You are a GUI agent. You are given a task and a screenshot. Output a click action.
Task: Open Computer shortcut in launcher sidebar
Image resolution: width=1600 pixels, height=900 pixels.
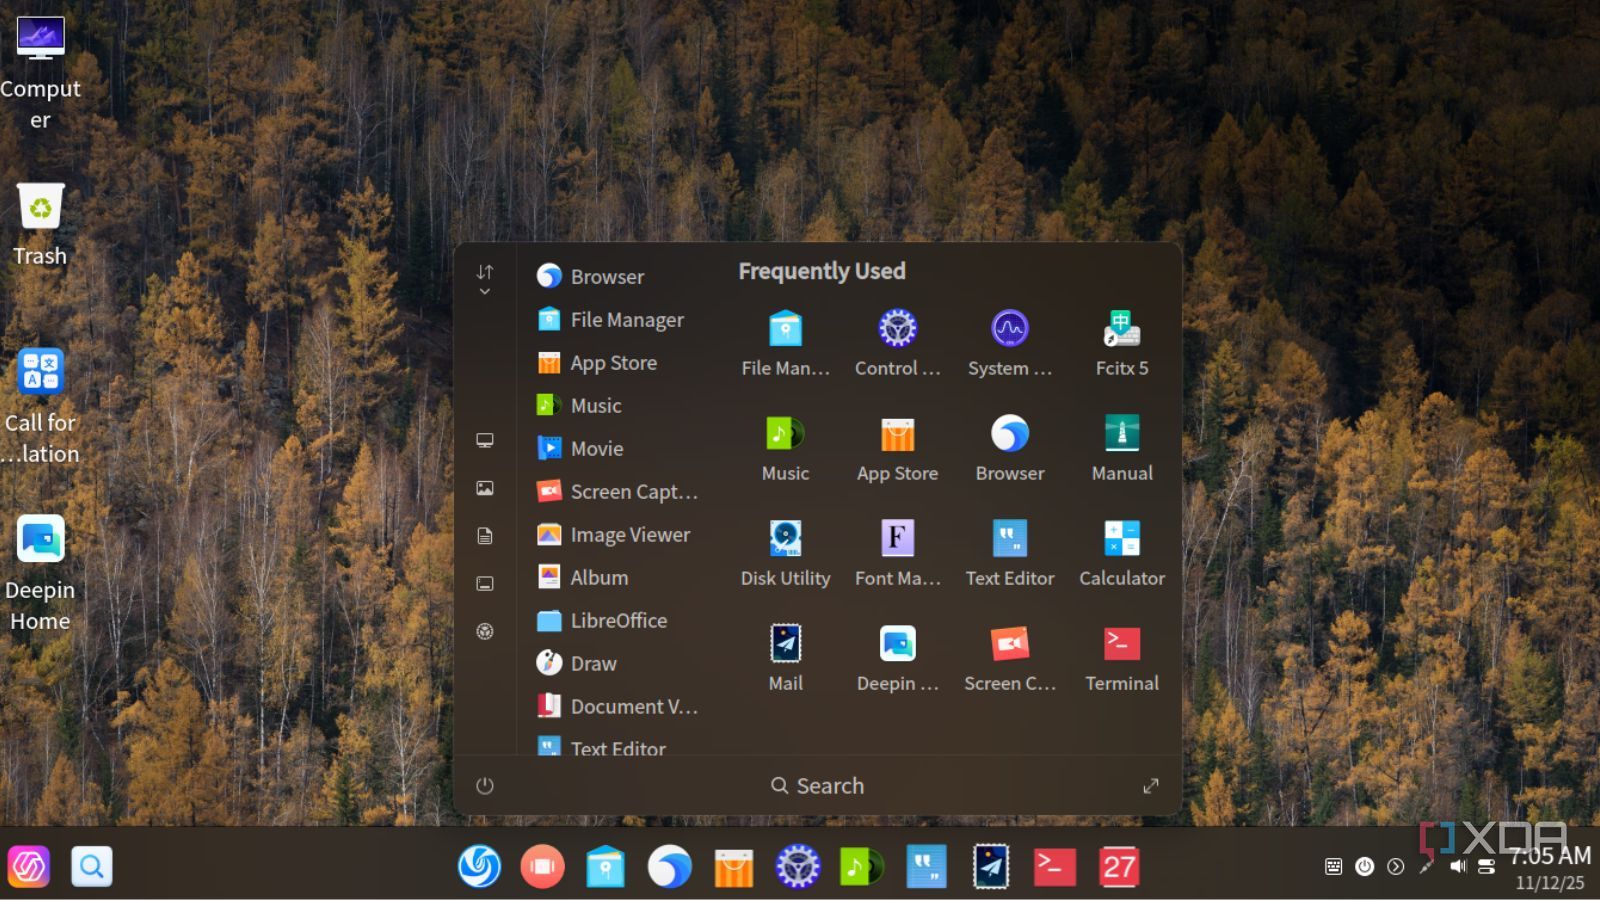click(485, 441)
